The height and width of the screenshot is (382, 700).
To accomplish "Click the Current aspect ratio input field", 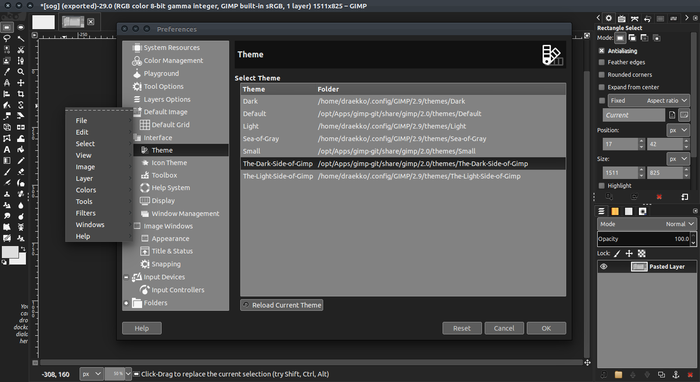I will click(634, 115).
